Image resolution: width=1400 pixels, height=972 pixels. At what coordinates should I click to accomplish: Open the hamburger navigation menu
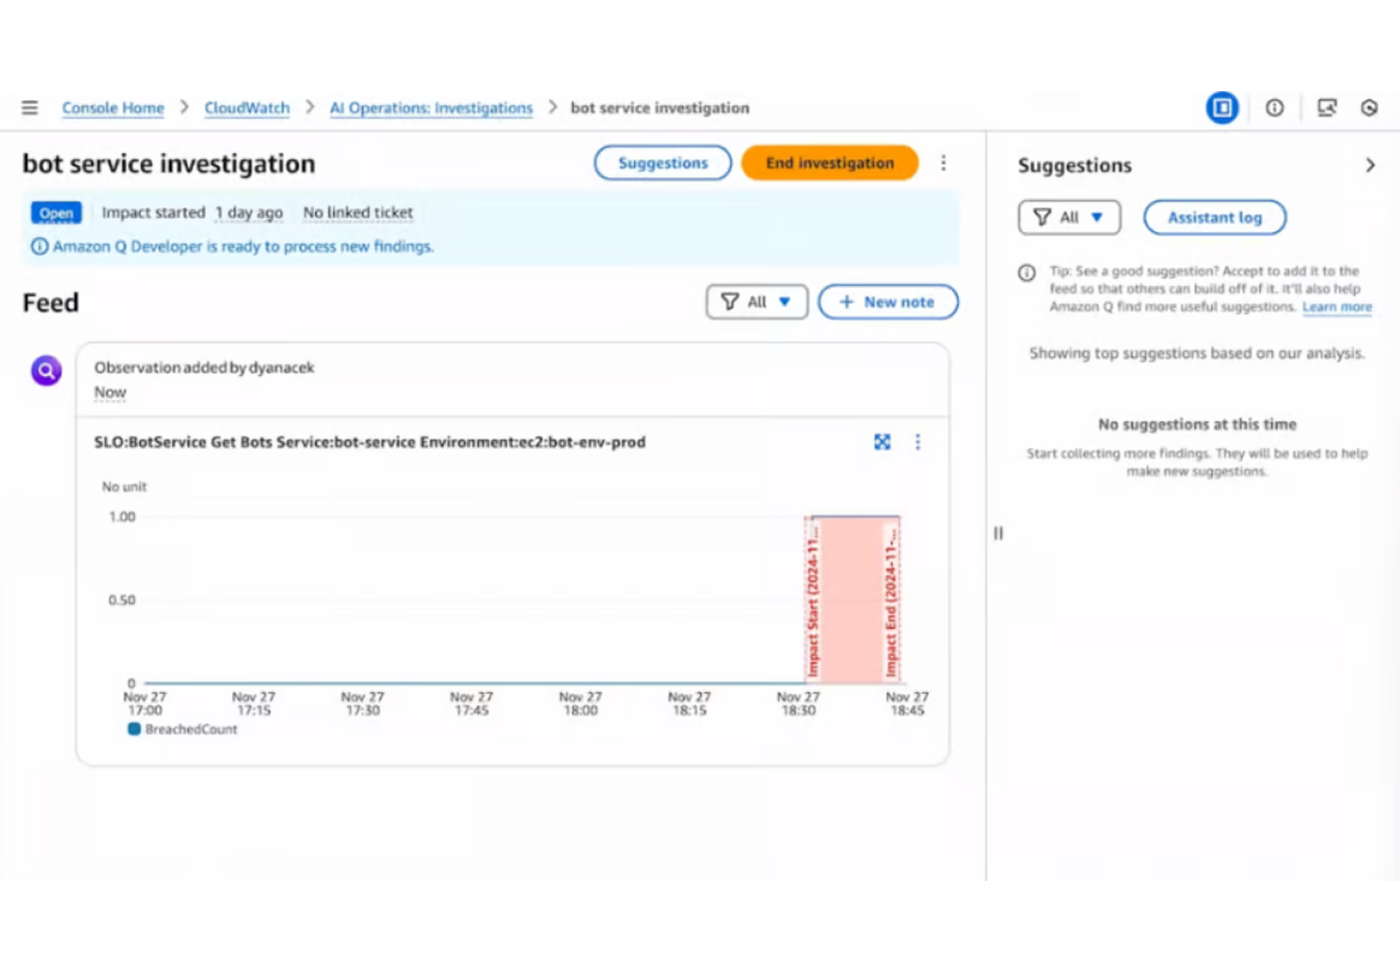[x=29, y=107]
